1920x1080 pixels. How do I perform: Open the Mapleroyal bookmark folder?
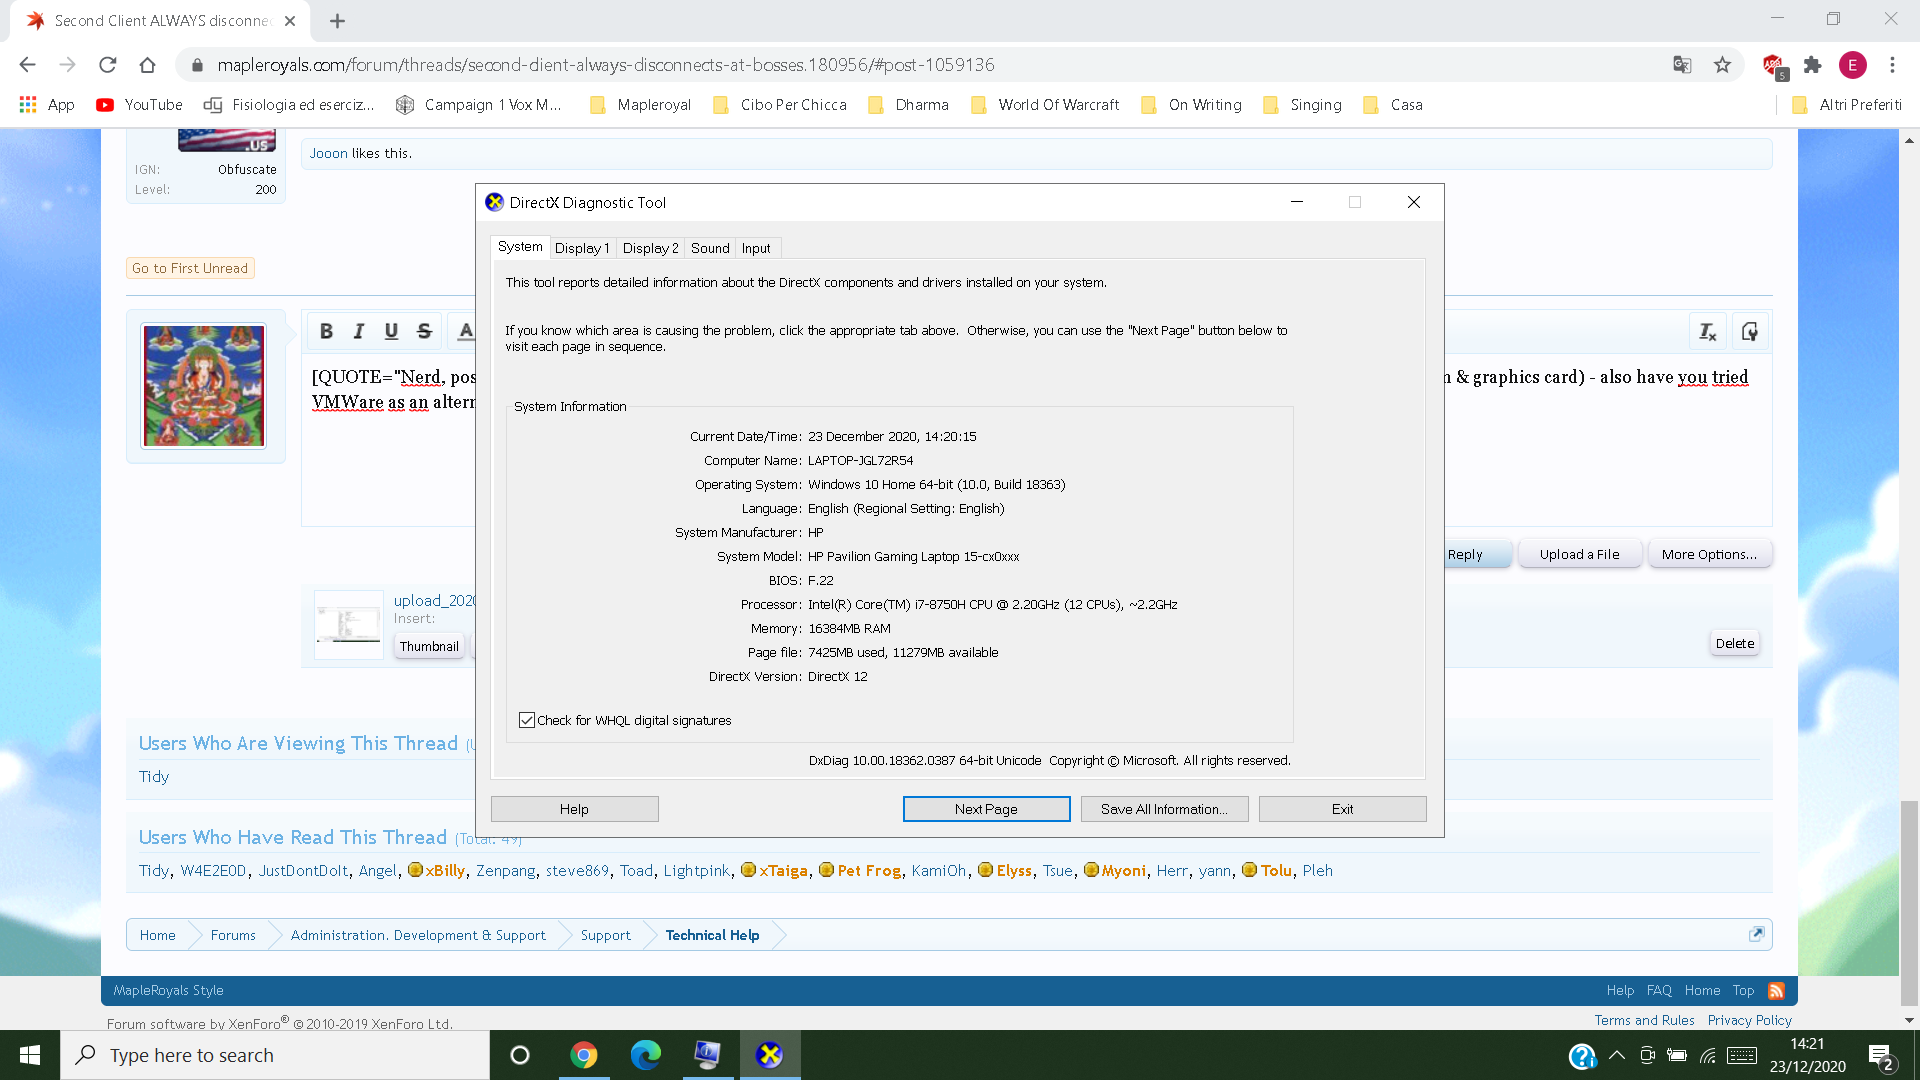coord(641,105)
